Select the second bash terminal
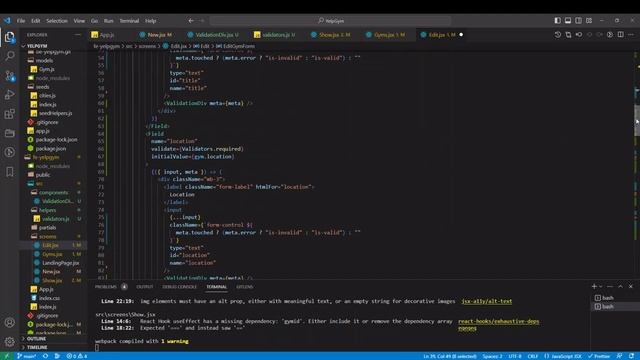The height and width of the screenshot is (360, 640). point(608,307)
